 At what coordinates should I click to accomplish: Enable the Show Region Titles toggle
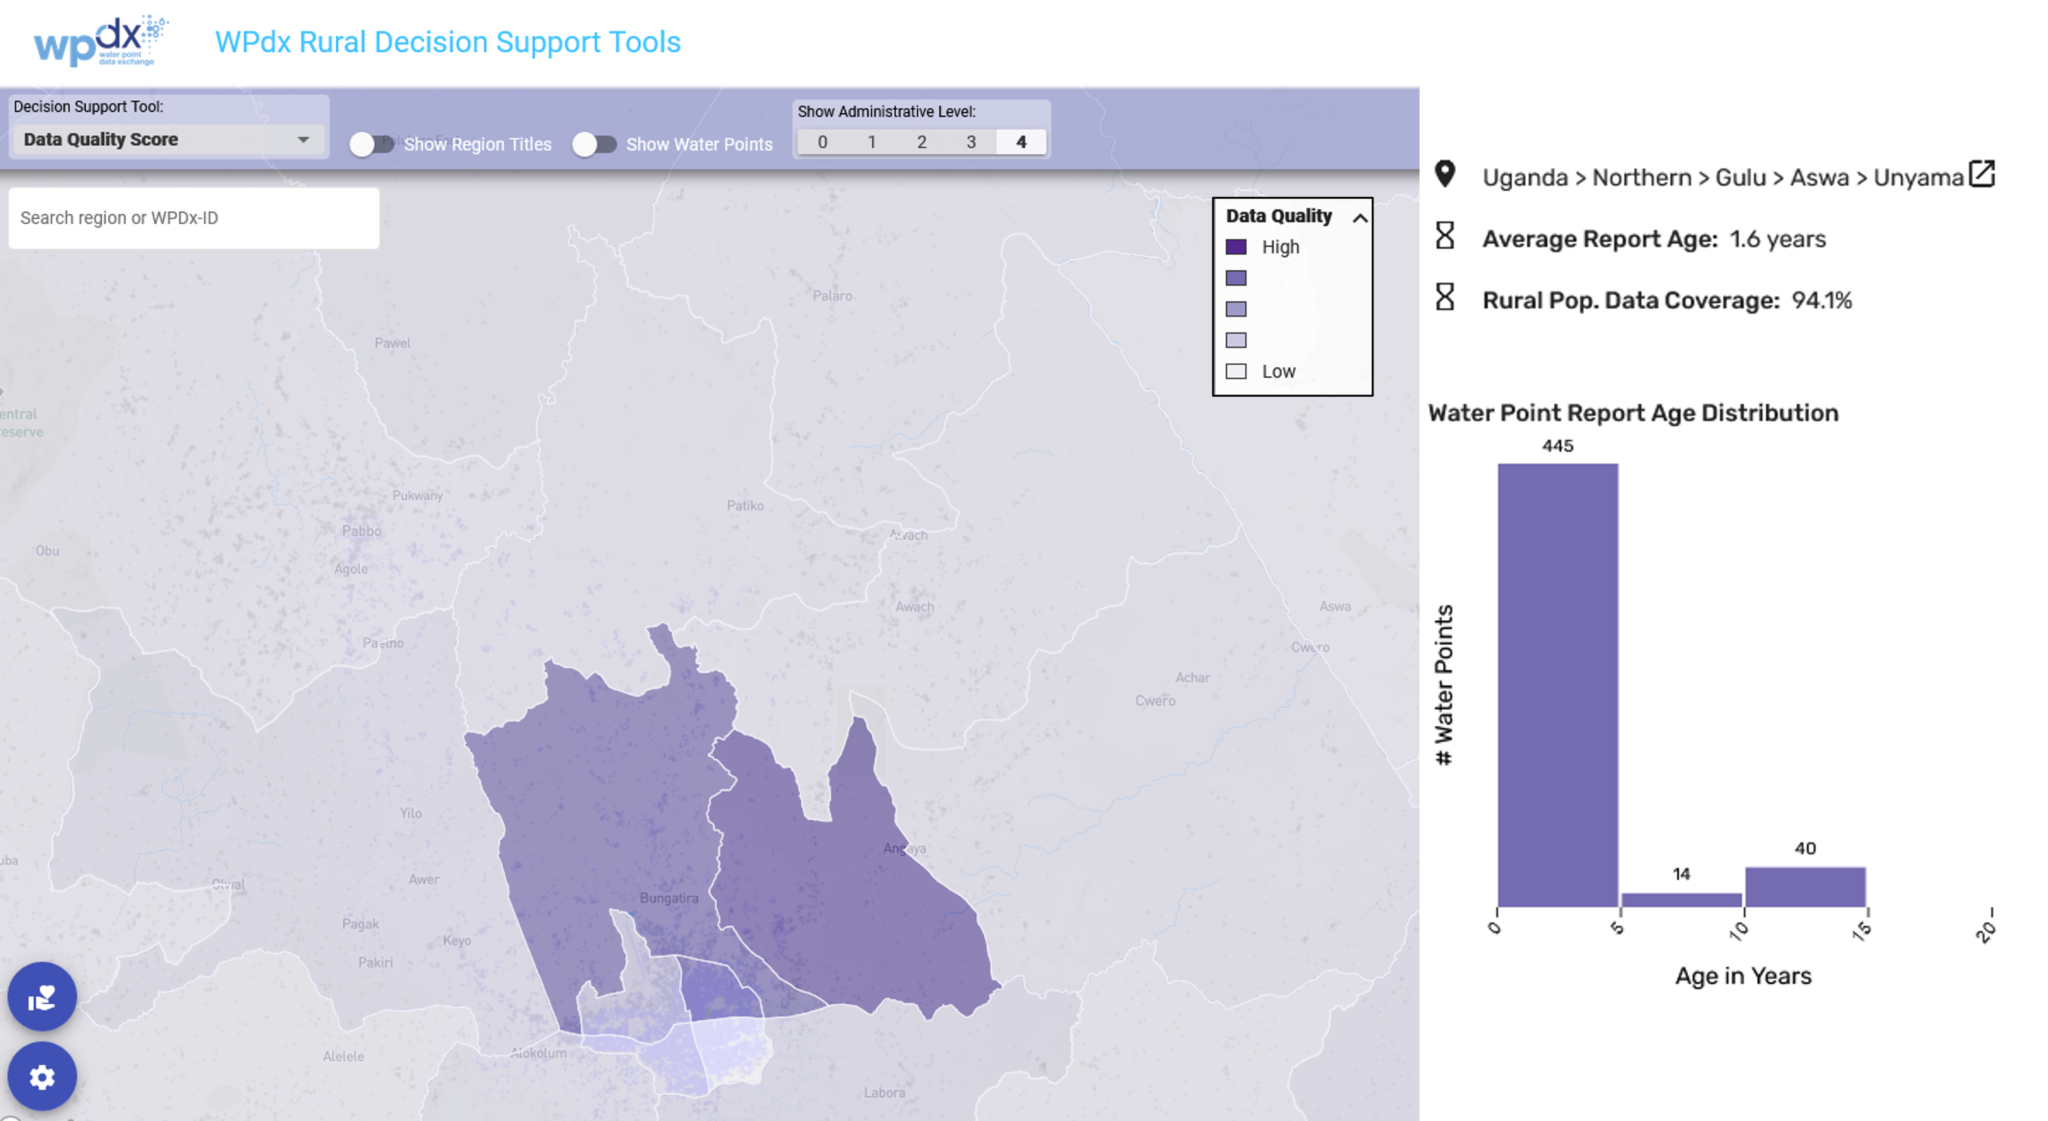tap(372, 144)
